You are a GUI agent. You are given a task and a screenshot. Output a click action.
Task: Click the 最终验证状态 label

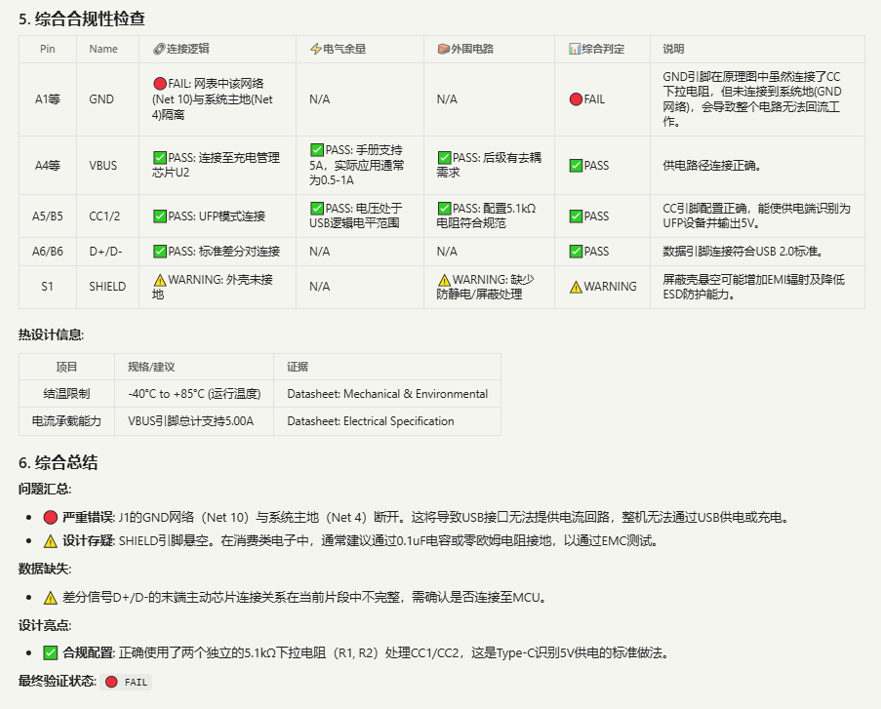57,681
